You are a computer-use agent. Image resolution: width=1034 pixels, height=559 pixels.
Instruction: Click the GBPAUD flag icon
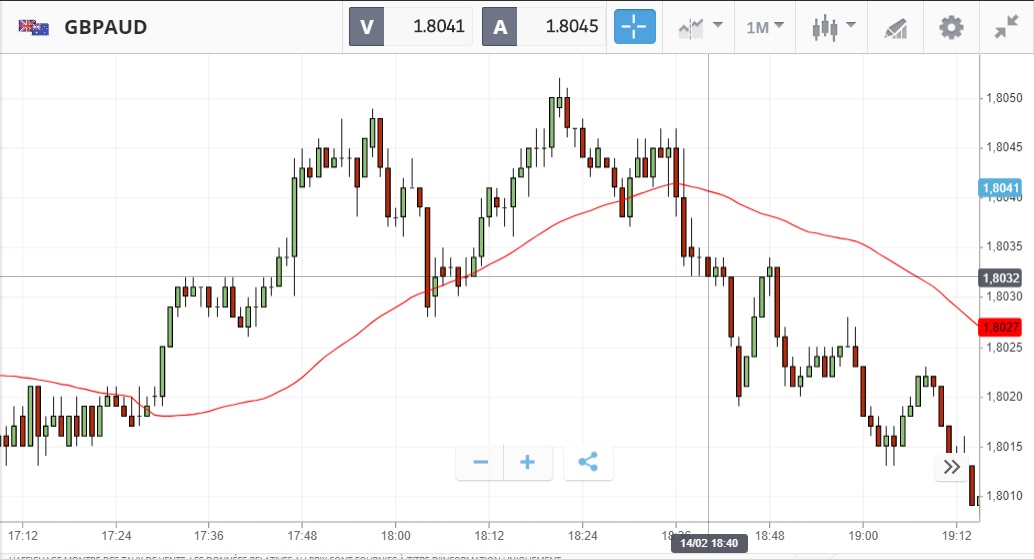pyautogui.click(x=33, y=27)
